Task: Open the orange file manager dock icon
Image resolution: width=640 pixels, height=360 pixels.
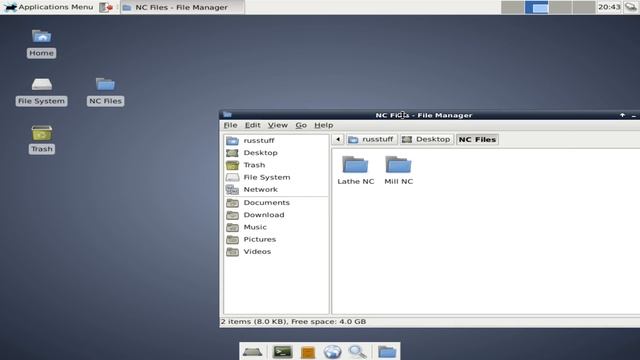Action: [308, 352]
